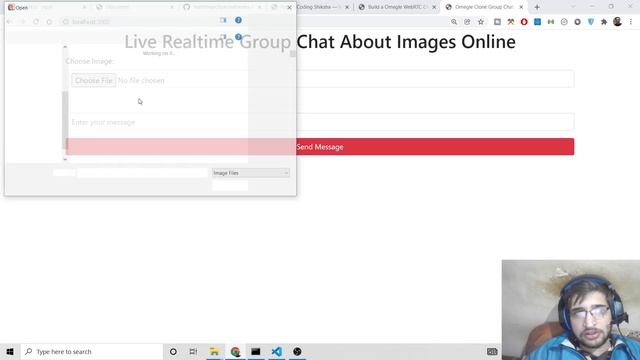Click the round face extension icon
640x360 pixels.
click(x=564, y=22)
